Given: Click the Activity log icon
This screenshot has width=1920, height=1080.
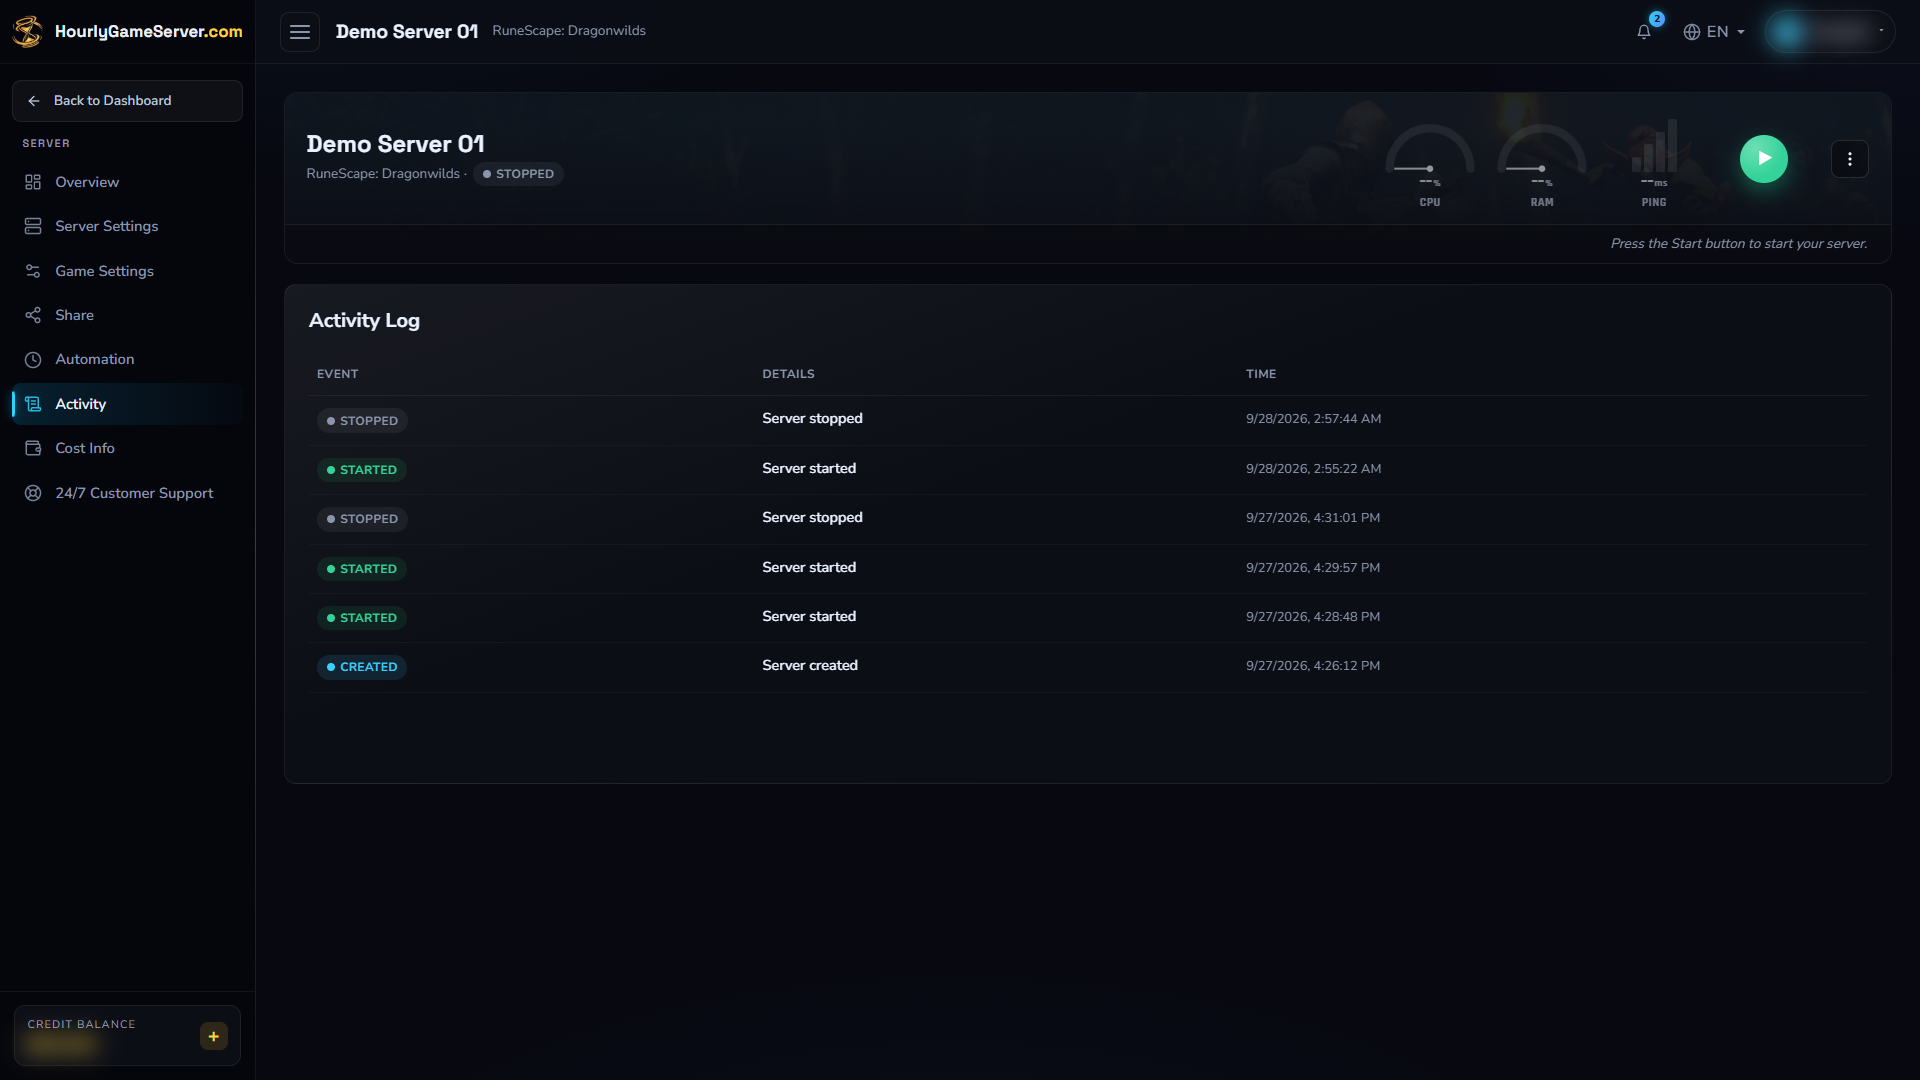Looking at the screenshot, I should click(33, 404).
